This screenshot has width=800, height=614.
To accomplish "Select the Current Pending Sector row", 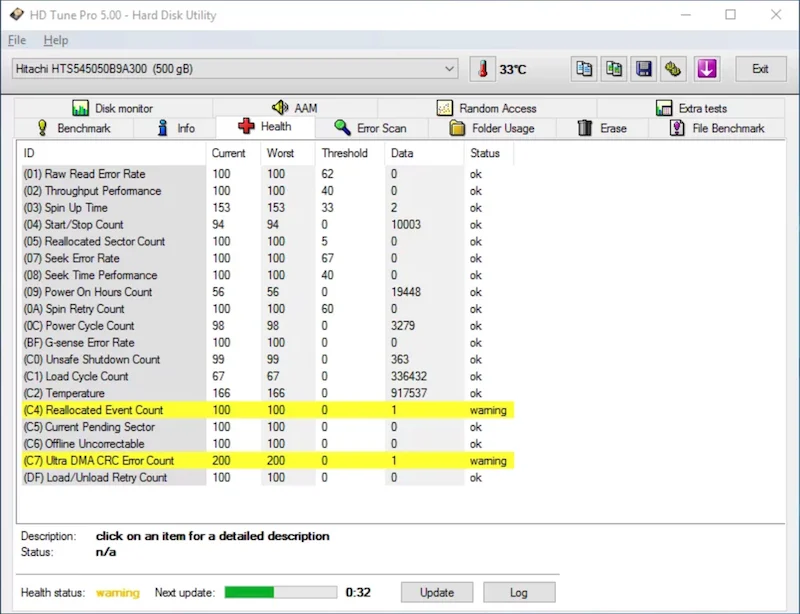I will 268,427.
